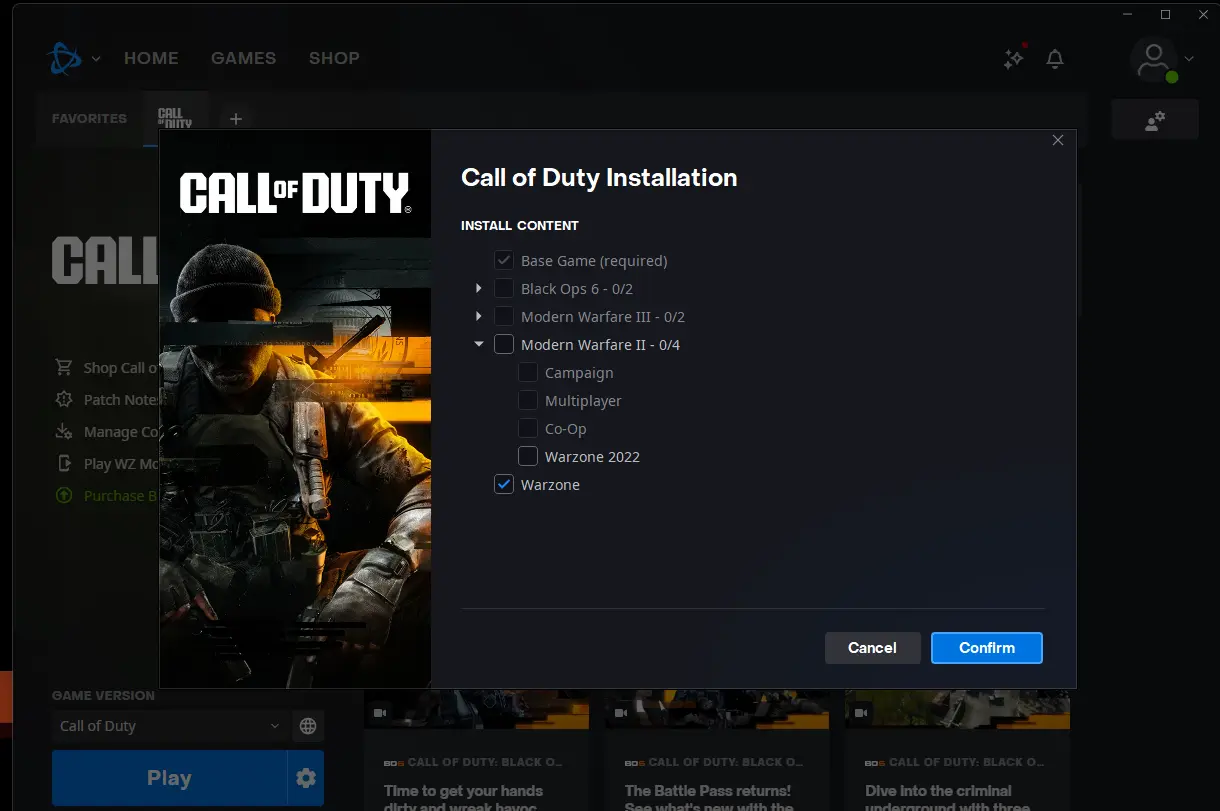Open the criminal underground news card
The width and height of the screenshot is (1220, 811).
(957, 750)
